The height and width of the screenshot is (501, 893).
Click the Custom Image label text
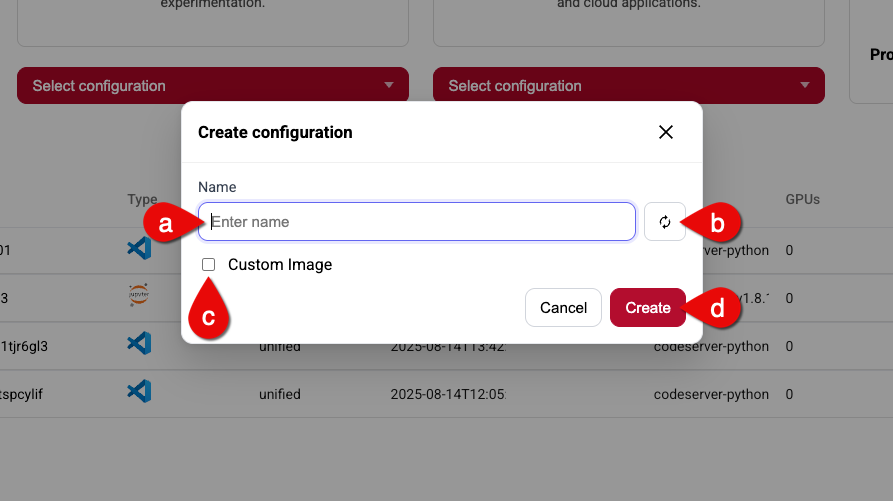tap(280, 265)
